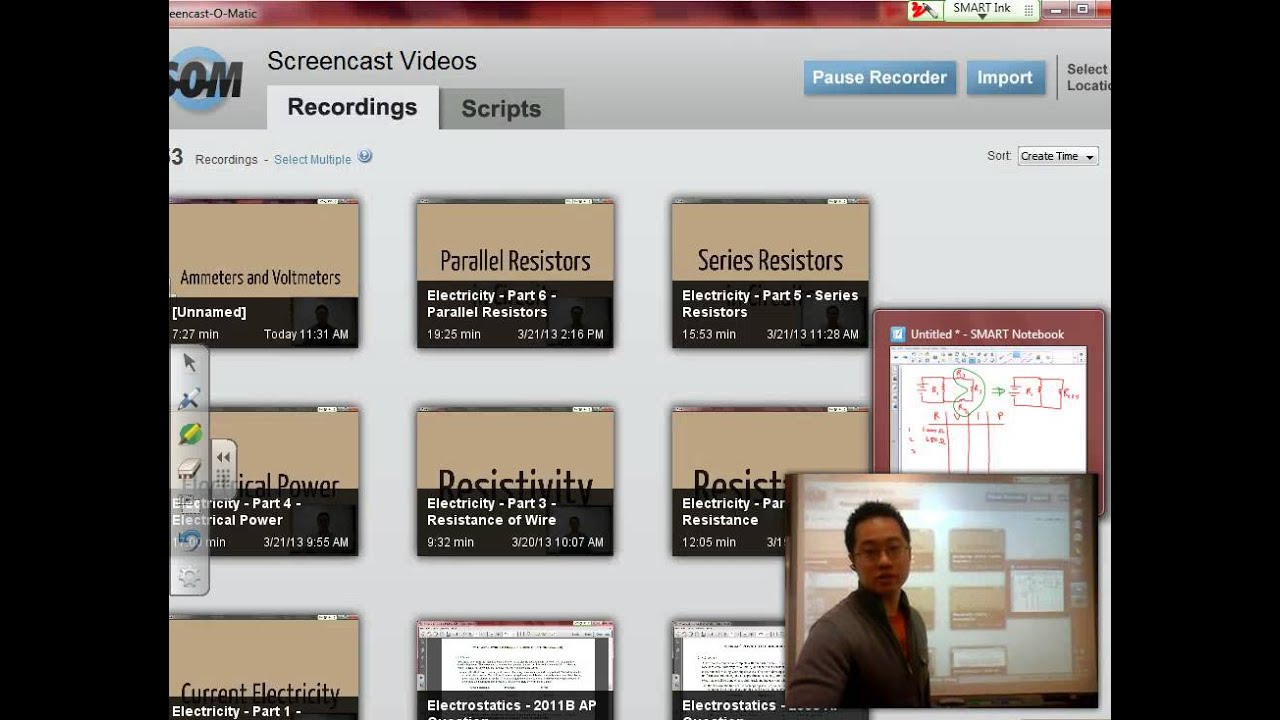Switch to the Scripts tab
The image size is (1280, 720).
pyautogui.click(x=501, y=109)
